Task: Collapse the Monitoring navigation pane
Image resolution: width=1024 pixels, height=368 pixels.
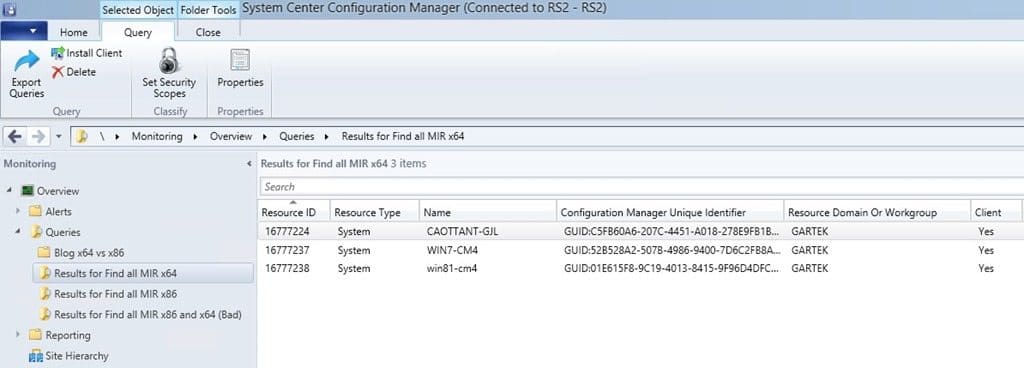Action: tap(249, 164)
